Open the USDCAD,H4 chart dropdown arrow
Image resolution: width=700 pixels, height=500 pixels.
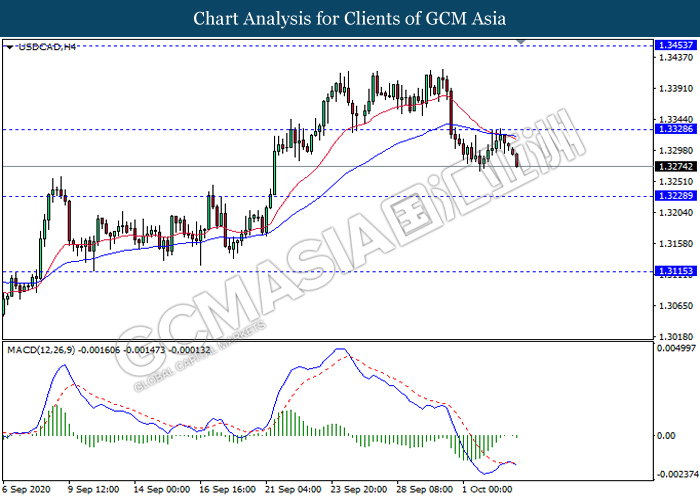(x=10, y=47)
